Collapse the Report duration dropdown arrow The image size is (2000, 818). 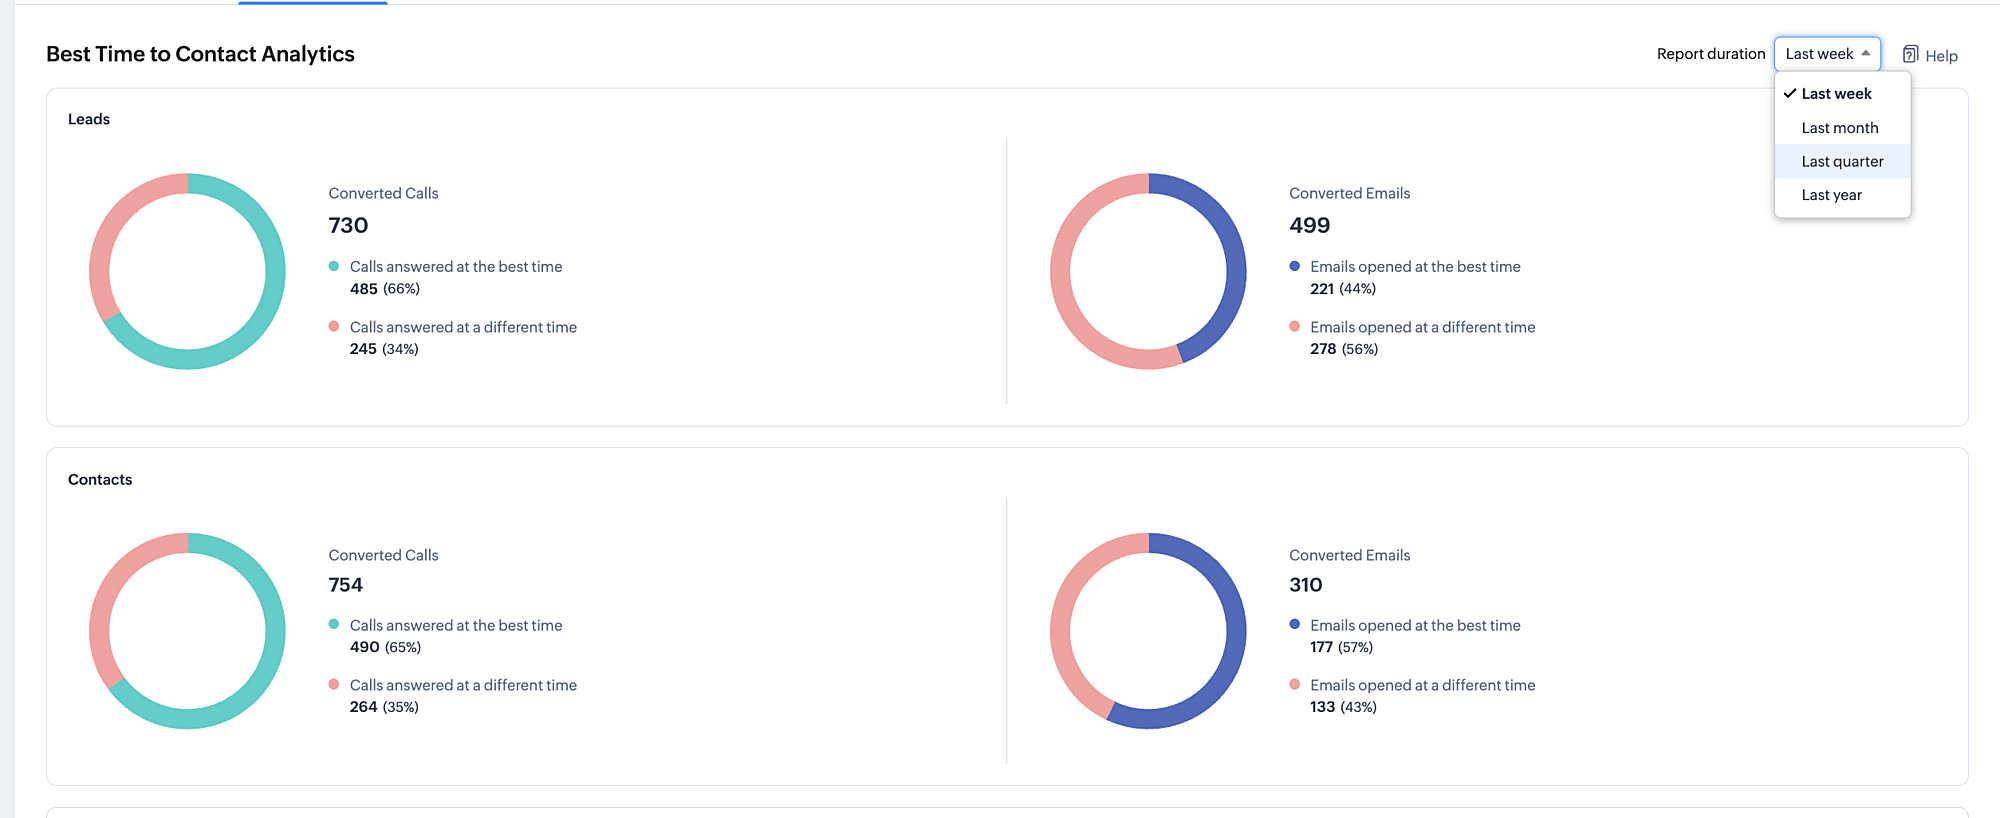tap(1866, 54)
